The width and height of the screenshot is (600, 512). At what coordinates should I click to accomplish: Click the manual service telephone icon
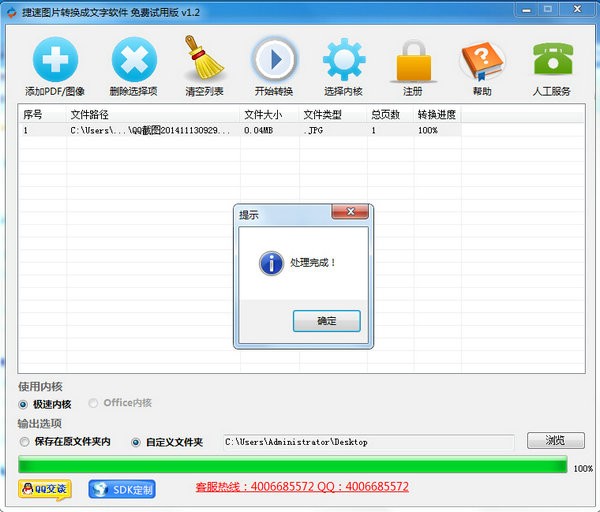(x=553, y=59)
